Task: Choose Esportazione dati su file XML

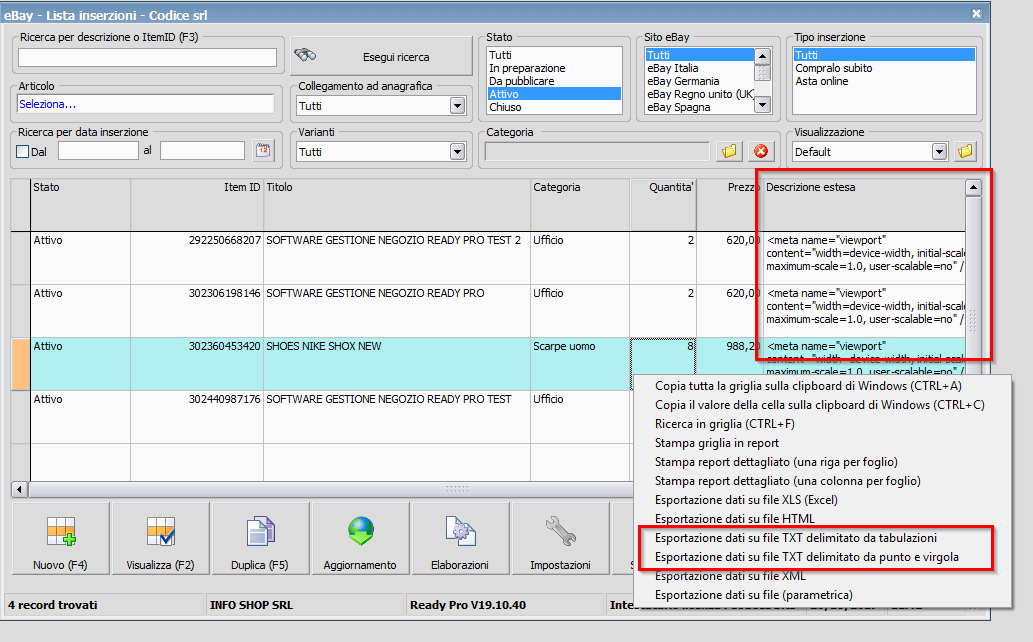Action: [x=730, y=576]
